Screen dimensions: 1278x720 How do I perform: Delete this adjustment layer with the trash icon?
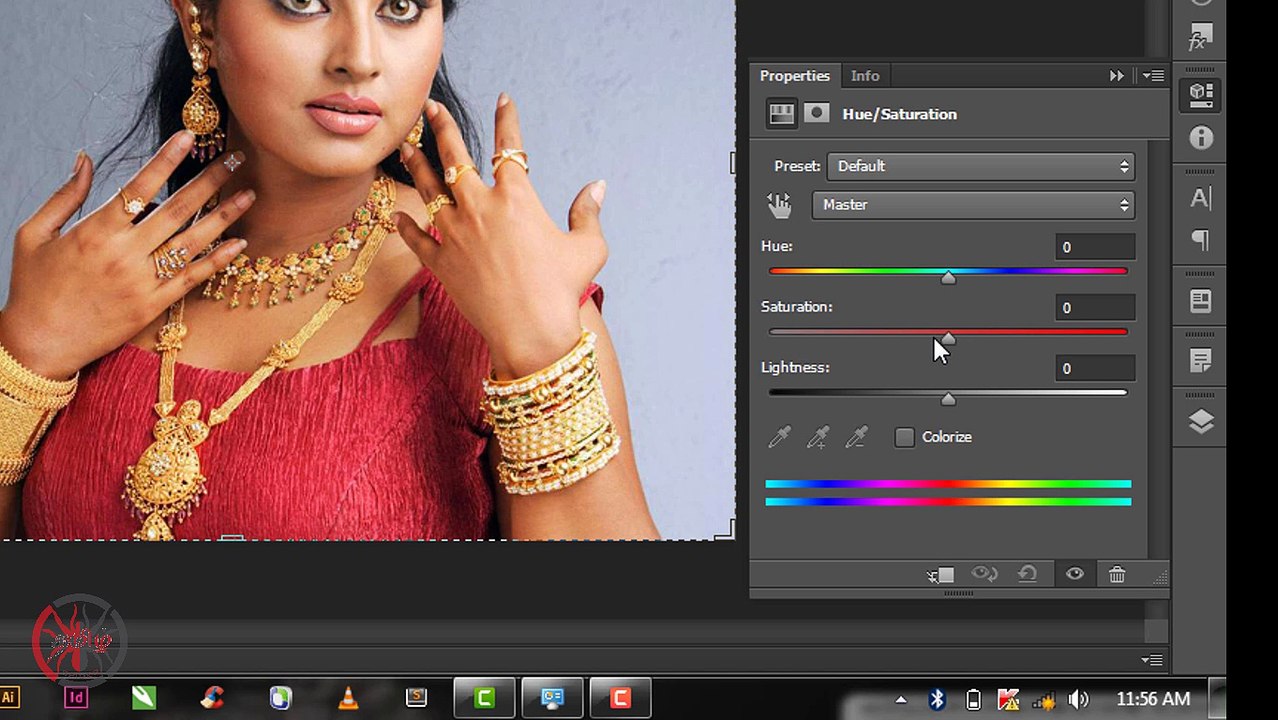[1117, 574]
